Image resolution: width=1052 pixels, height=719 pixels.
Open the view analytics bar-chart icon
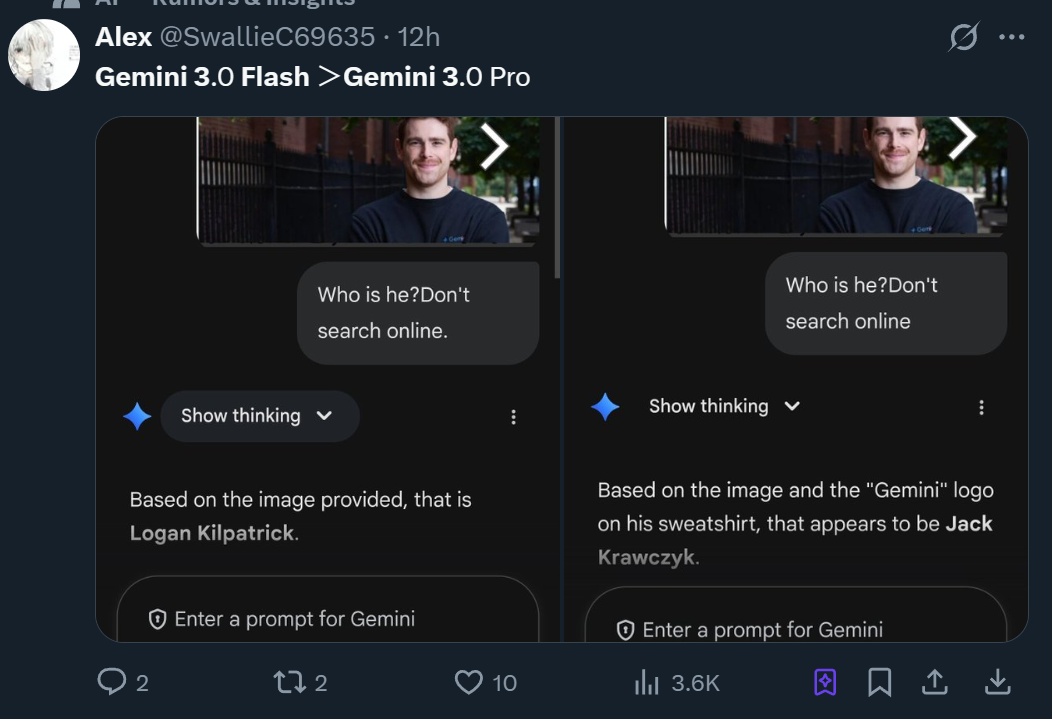click(x=647, y=682)
